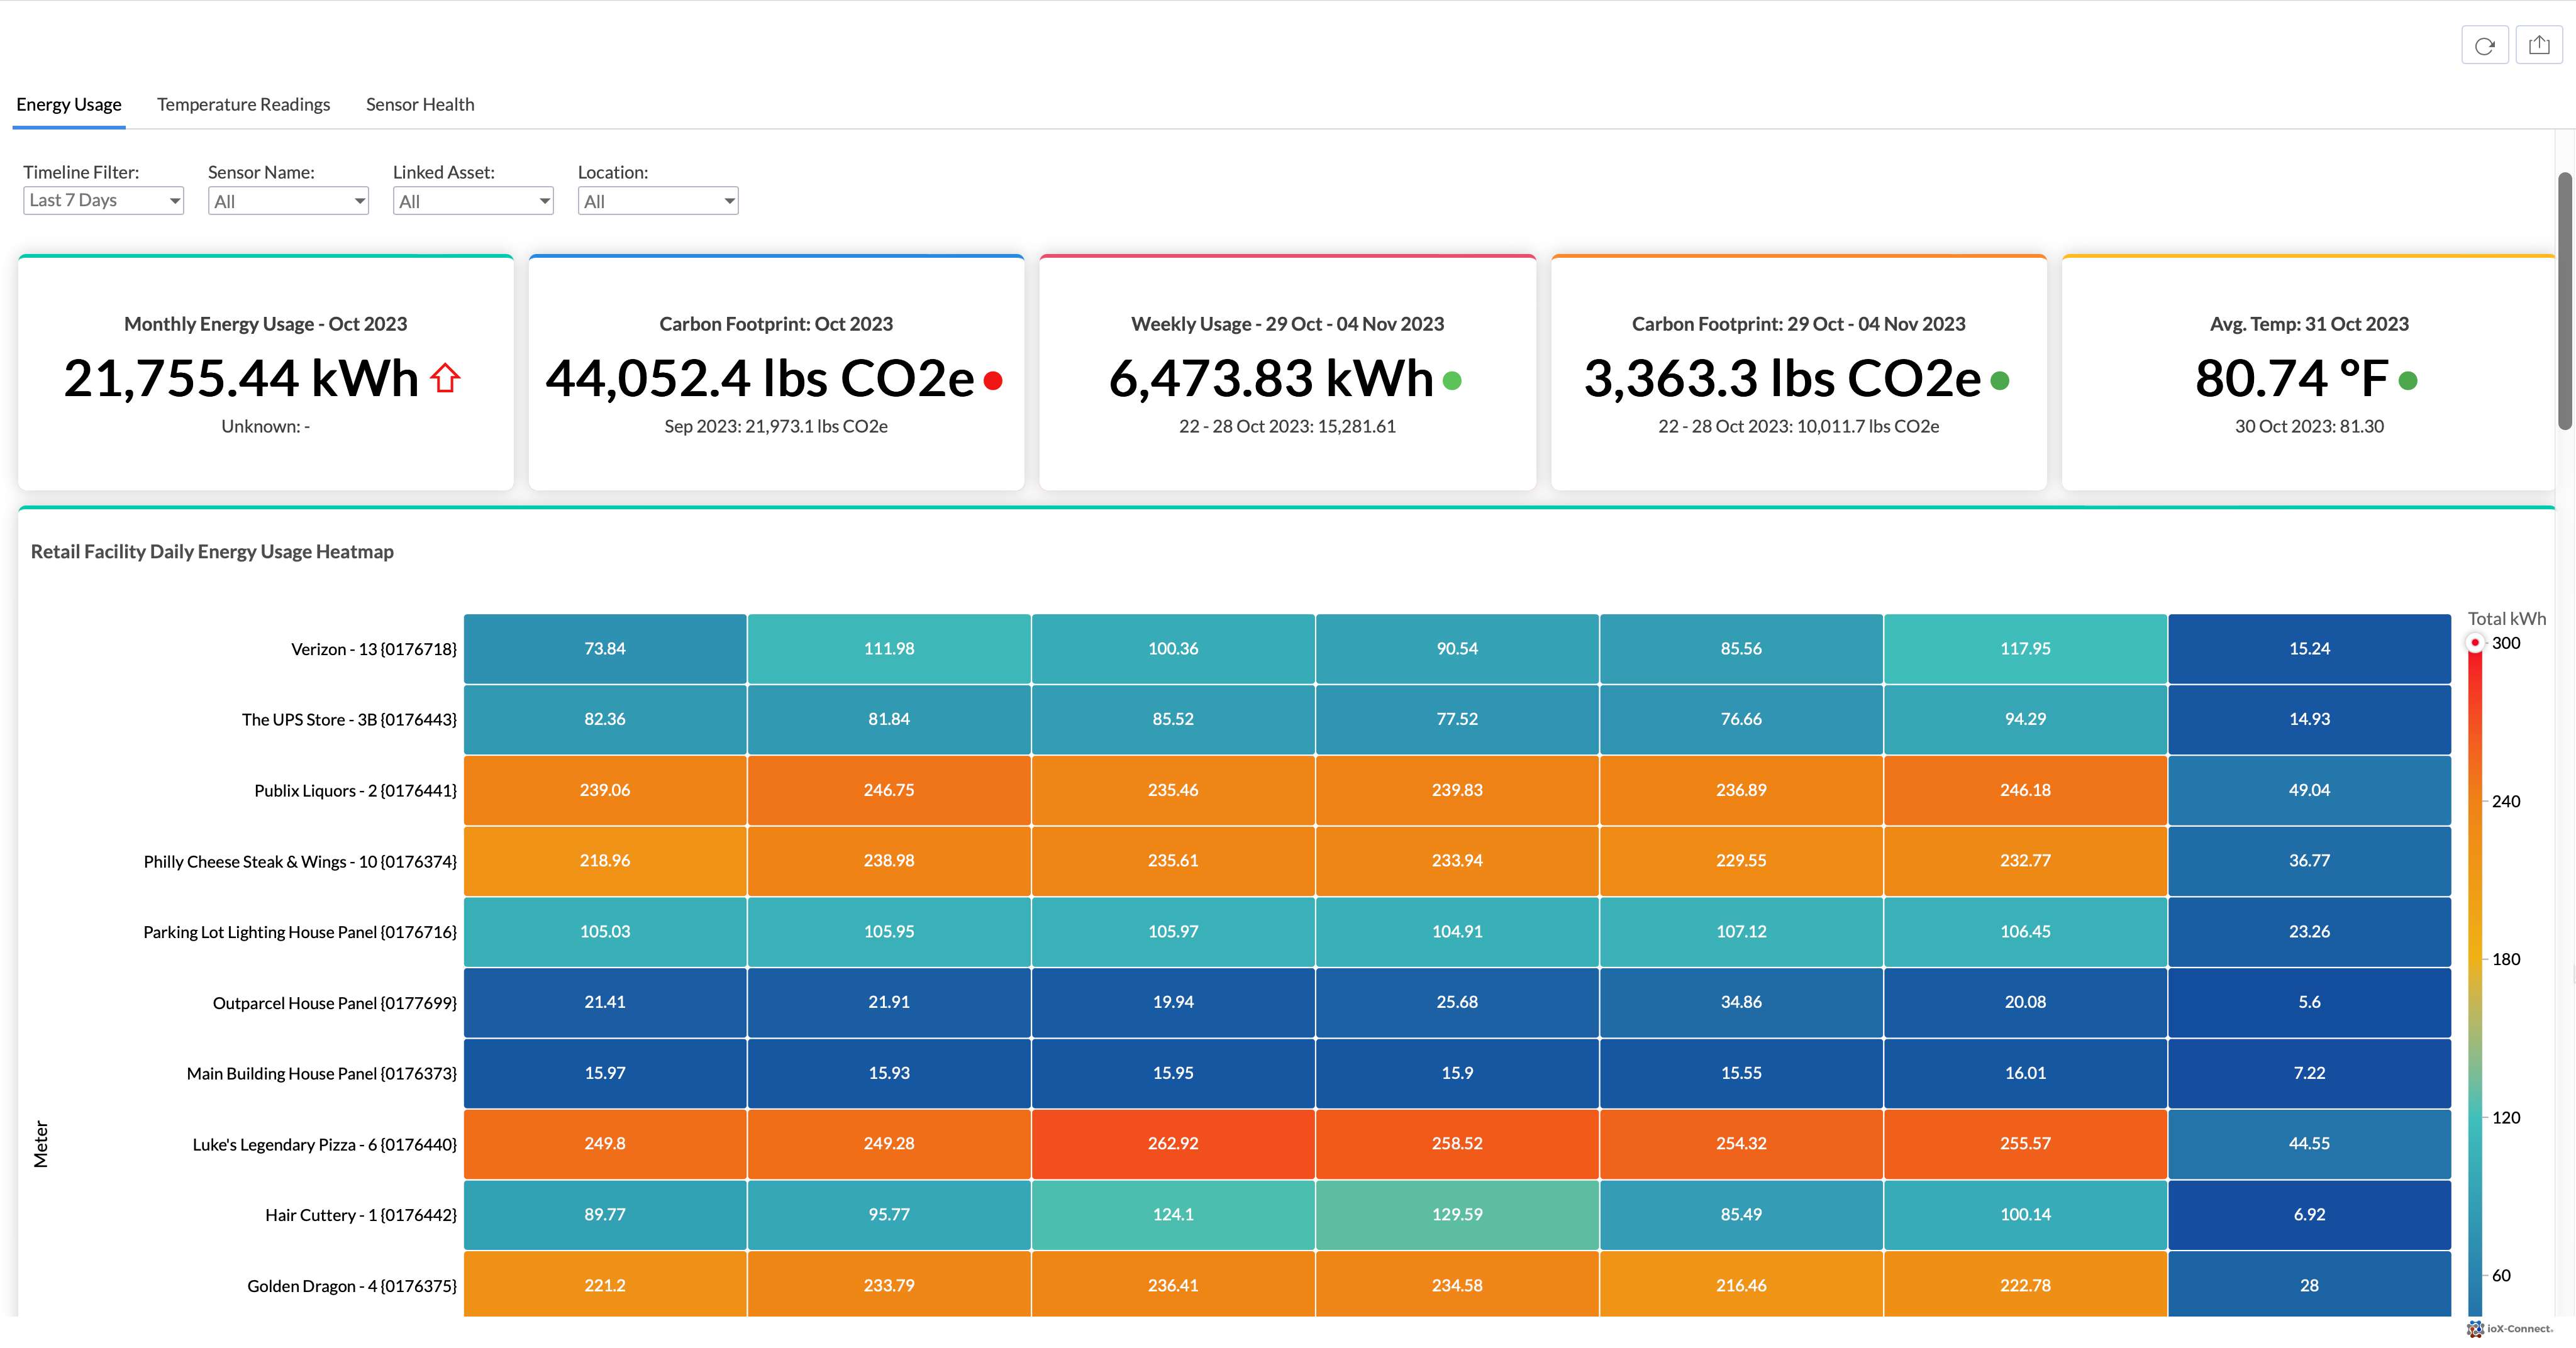2576x1348 pixels.
Task: Open the Linked Asset dropdown
Action: click(x=472, y=201)
